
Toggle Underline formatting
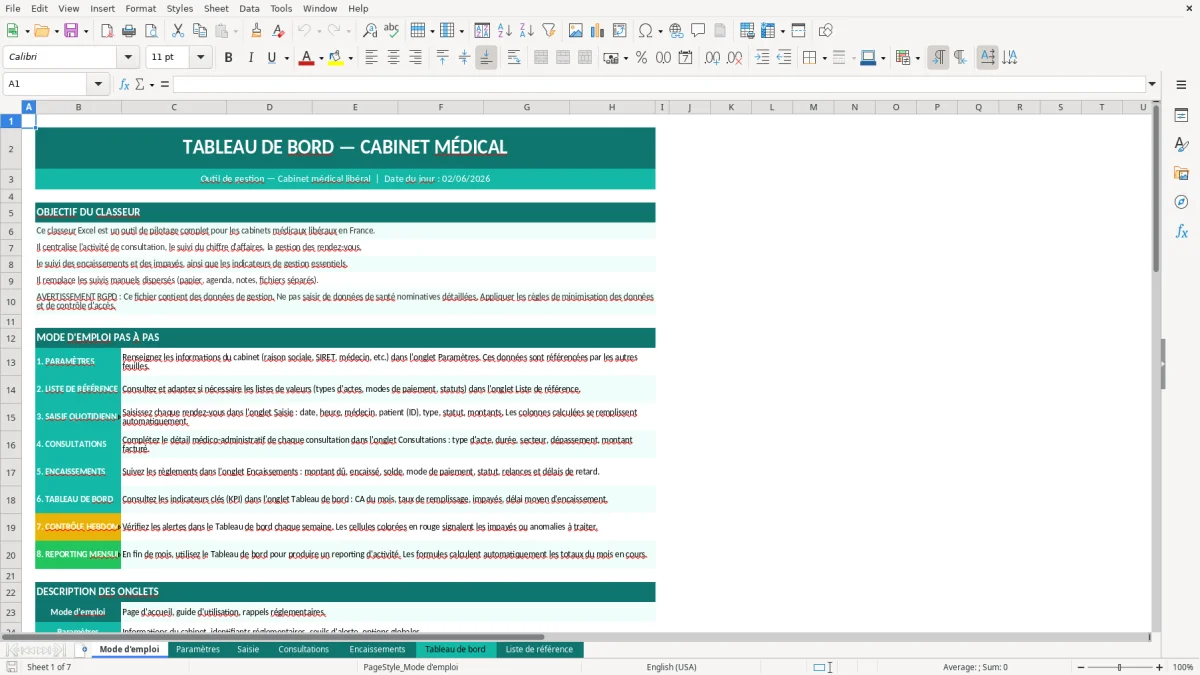pos(271,58)
